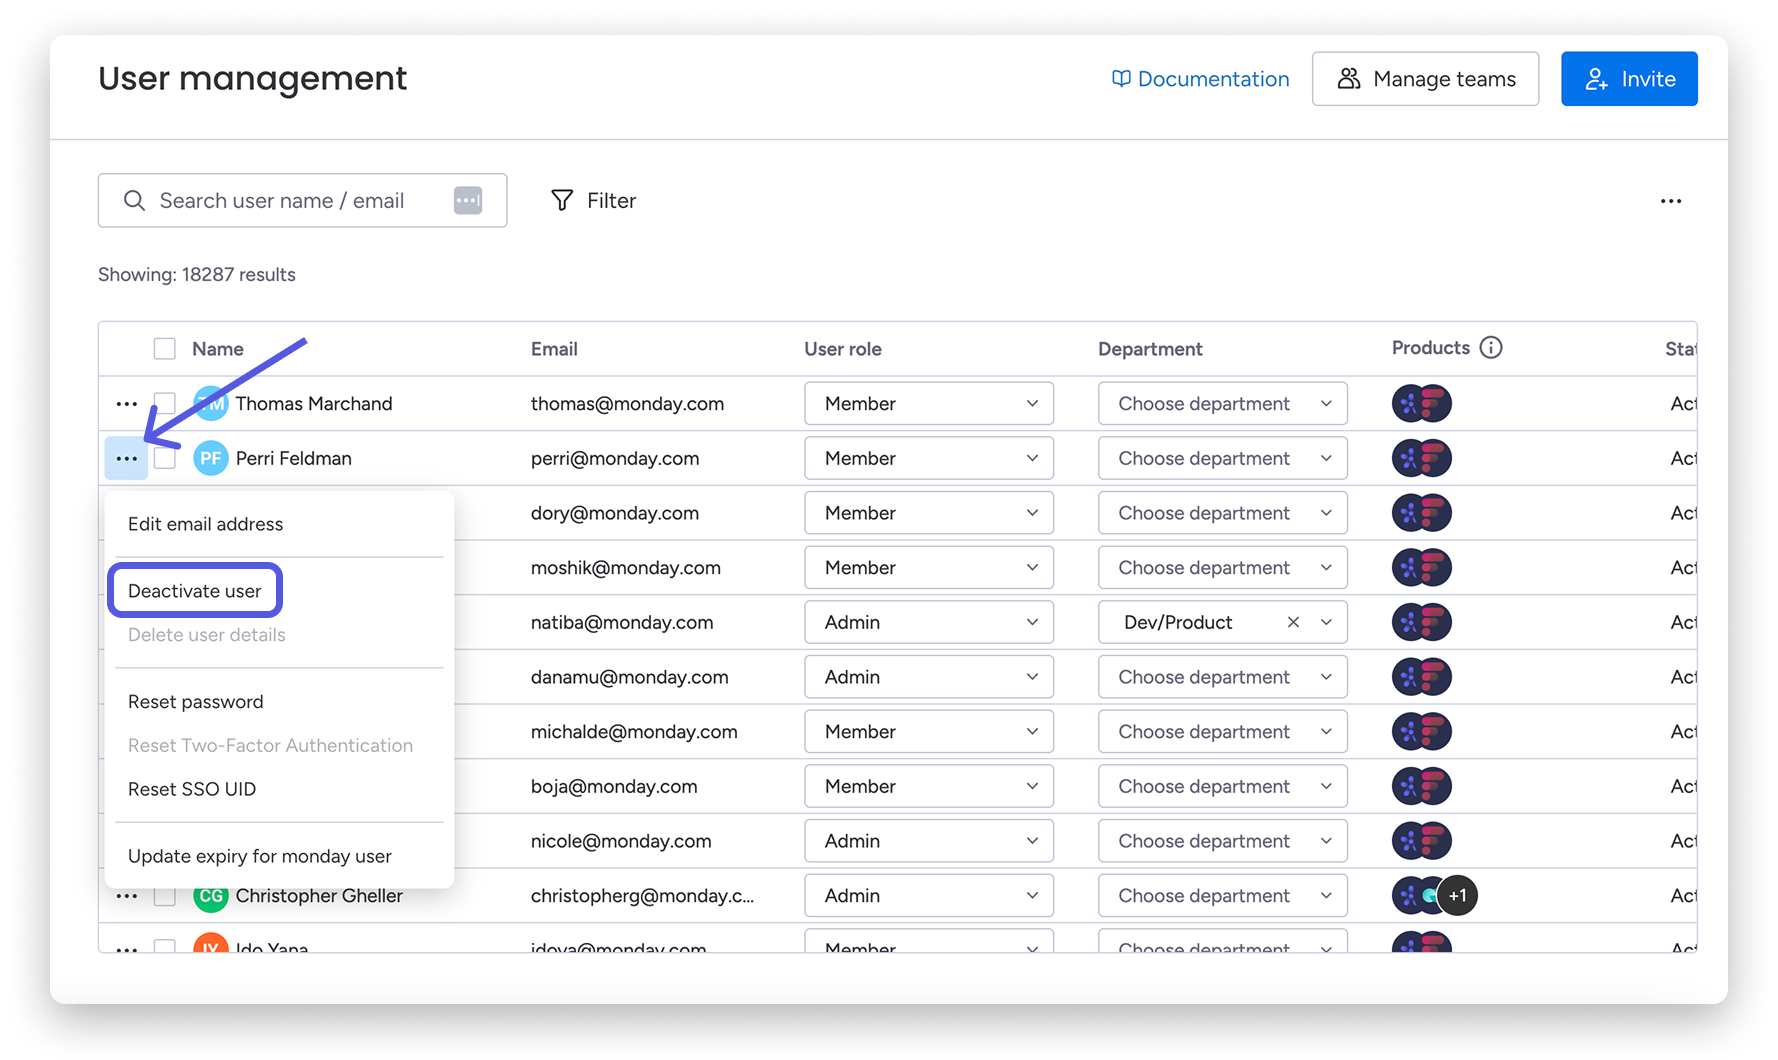Click the keyboard shortcut icon in search box

click(x=468, y=200)
